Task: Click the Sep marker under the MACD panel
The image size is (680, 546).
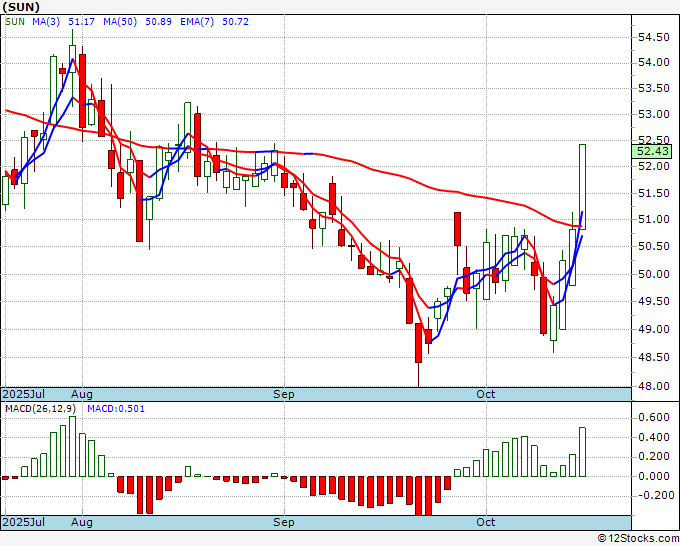Action: pos(285,523)
